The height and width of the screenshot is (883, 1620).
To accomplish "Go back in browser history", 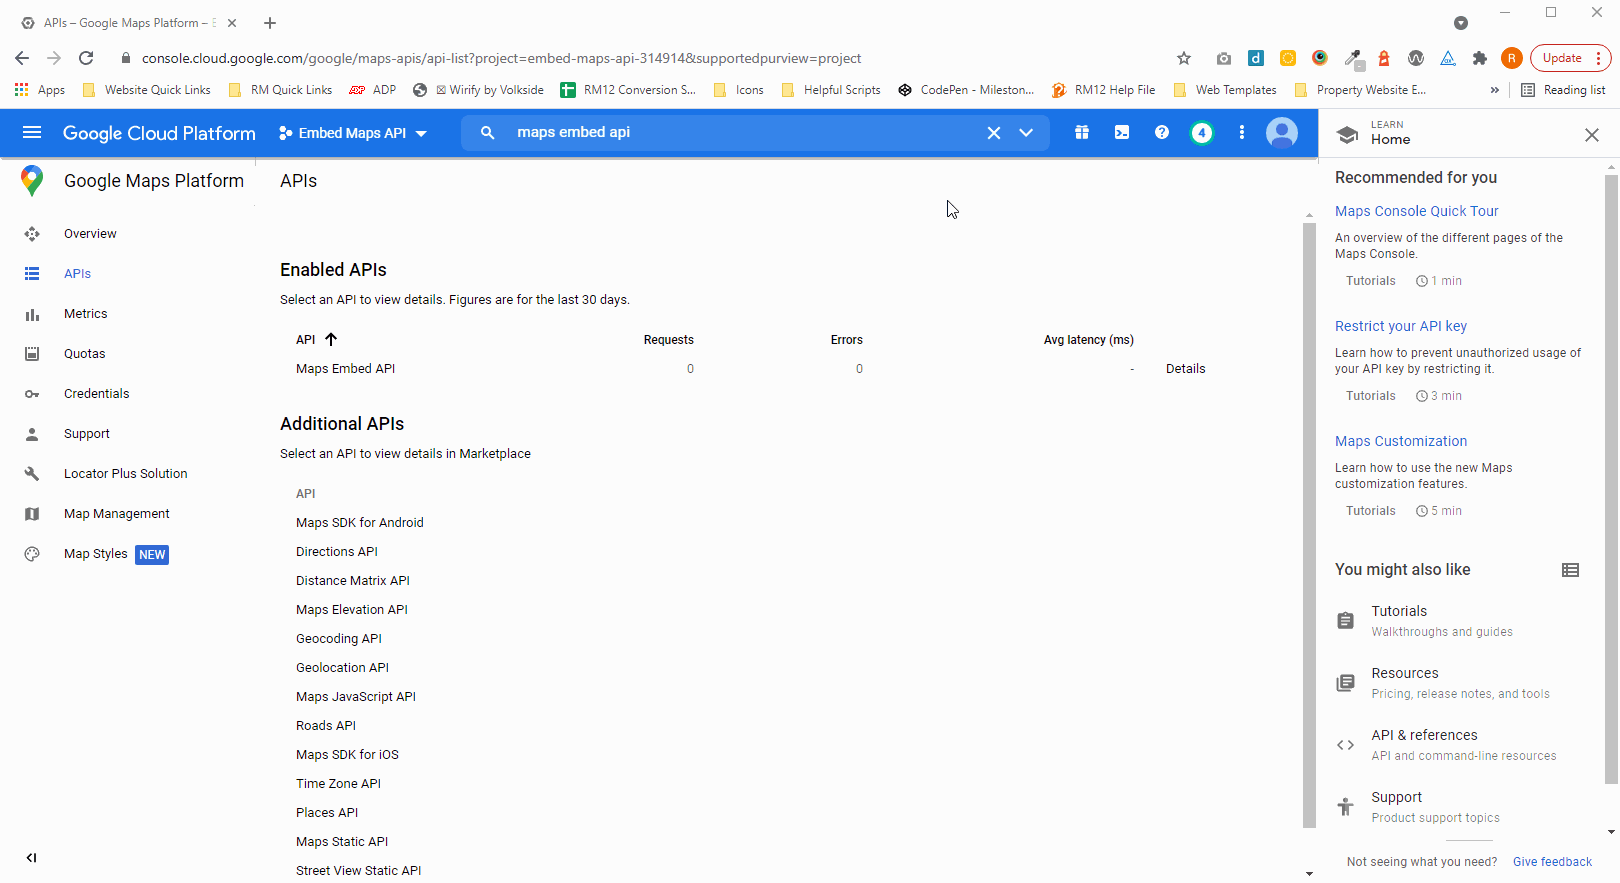I will tap(22, 58).
